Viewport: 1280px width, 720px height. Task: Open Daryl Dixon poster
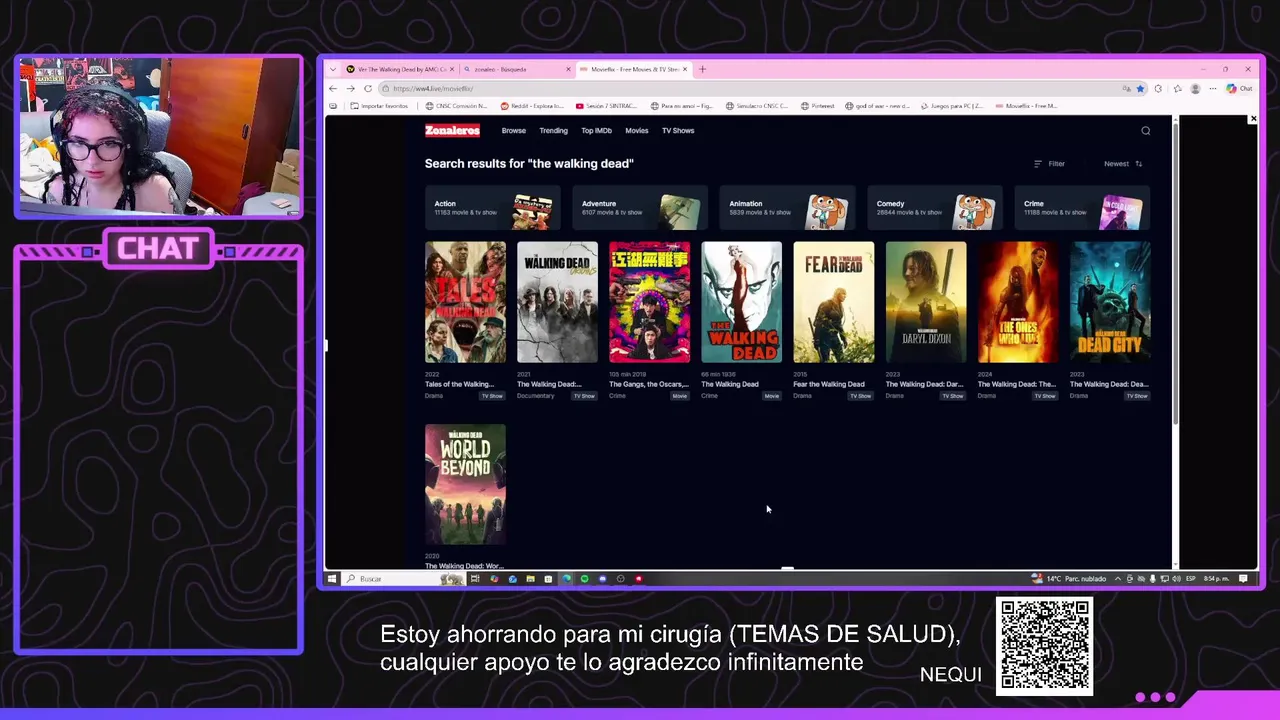tap(926, 302)
